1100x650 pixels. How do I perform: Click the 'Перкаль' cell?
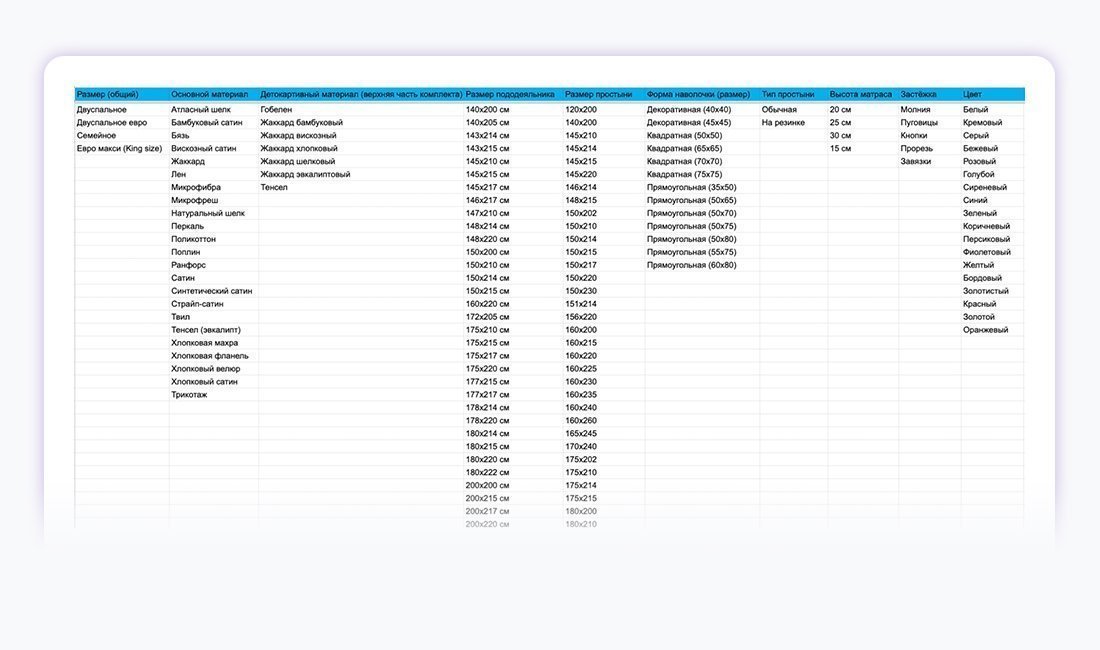(x=187, y=226)
